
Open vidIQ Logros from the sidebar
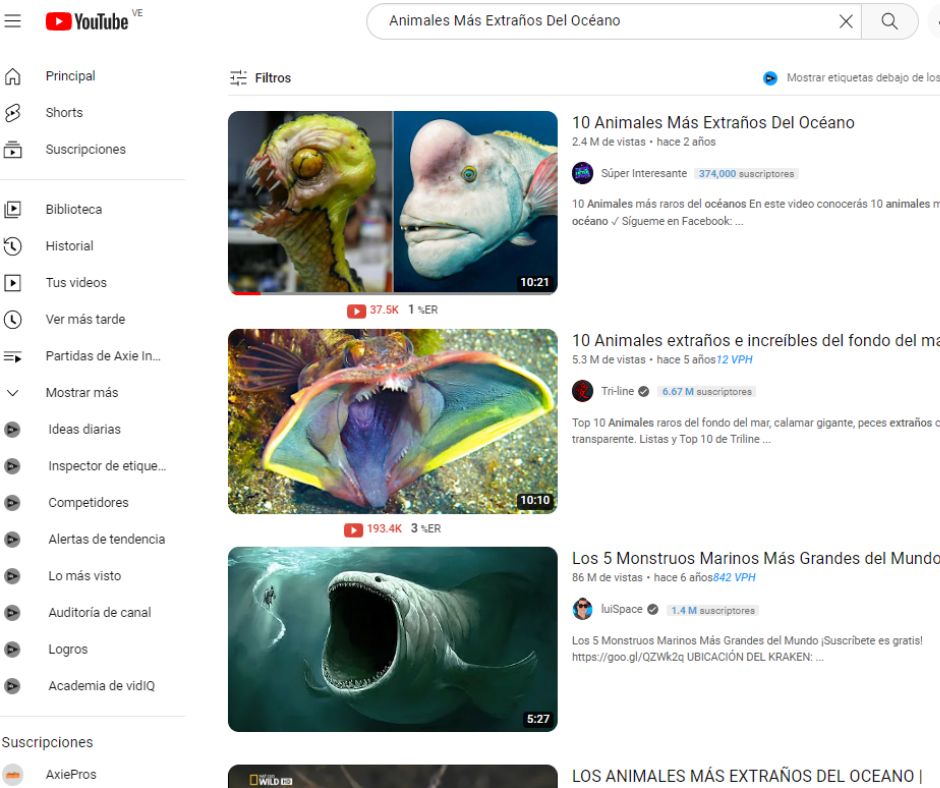(x=66, y=649)
